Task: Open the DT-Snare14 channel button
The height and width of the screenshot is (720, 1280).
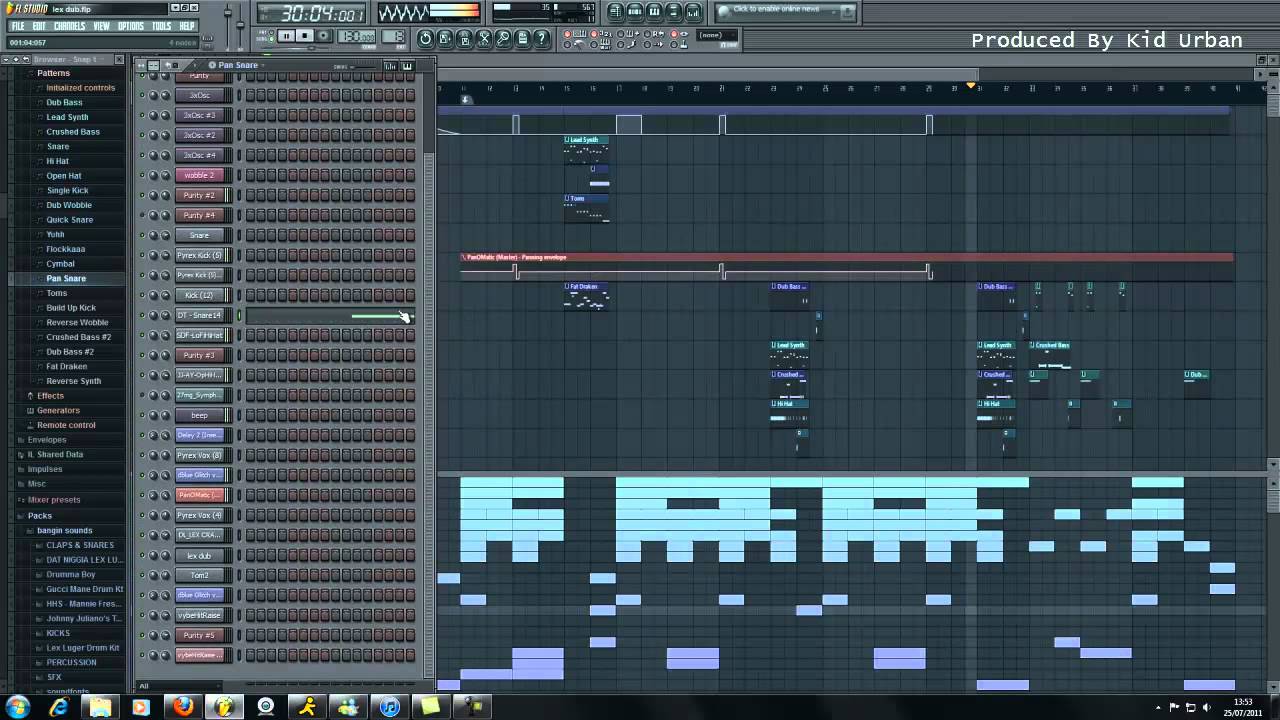Action: coord(199,315)
